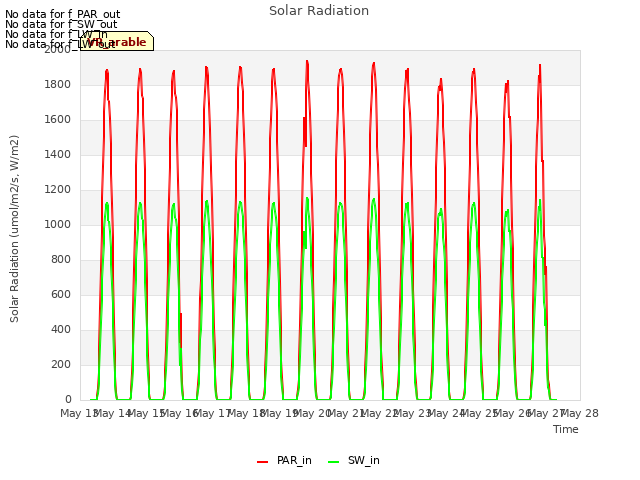Select the Solar Radiation chart title
640x480 pixels.
pos(319,11)
